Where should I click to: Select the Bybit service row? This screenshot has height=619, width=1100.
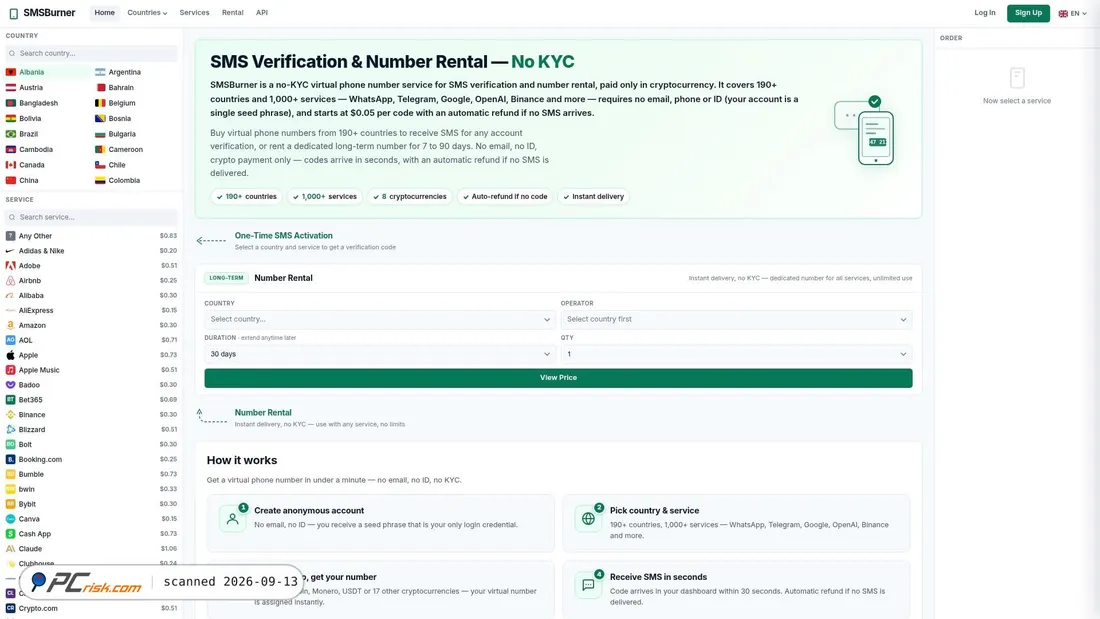click(x=91, y=504)
